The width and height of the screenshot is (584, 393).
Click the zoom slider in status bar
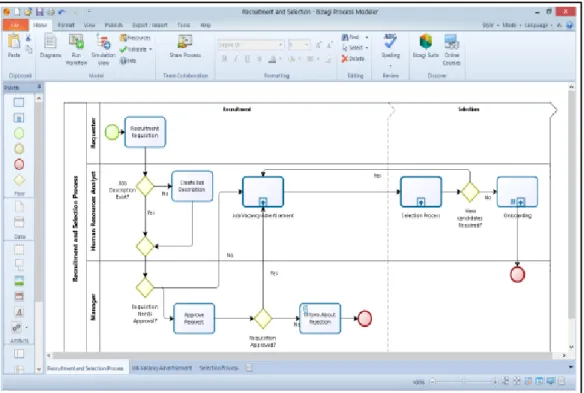click(x=463, y=381)
